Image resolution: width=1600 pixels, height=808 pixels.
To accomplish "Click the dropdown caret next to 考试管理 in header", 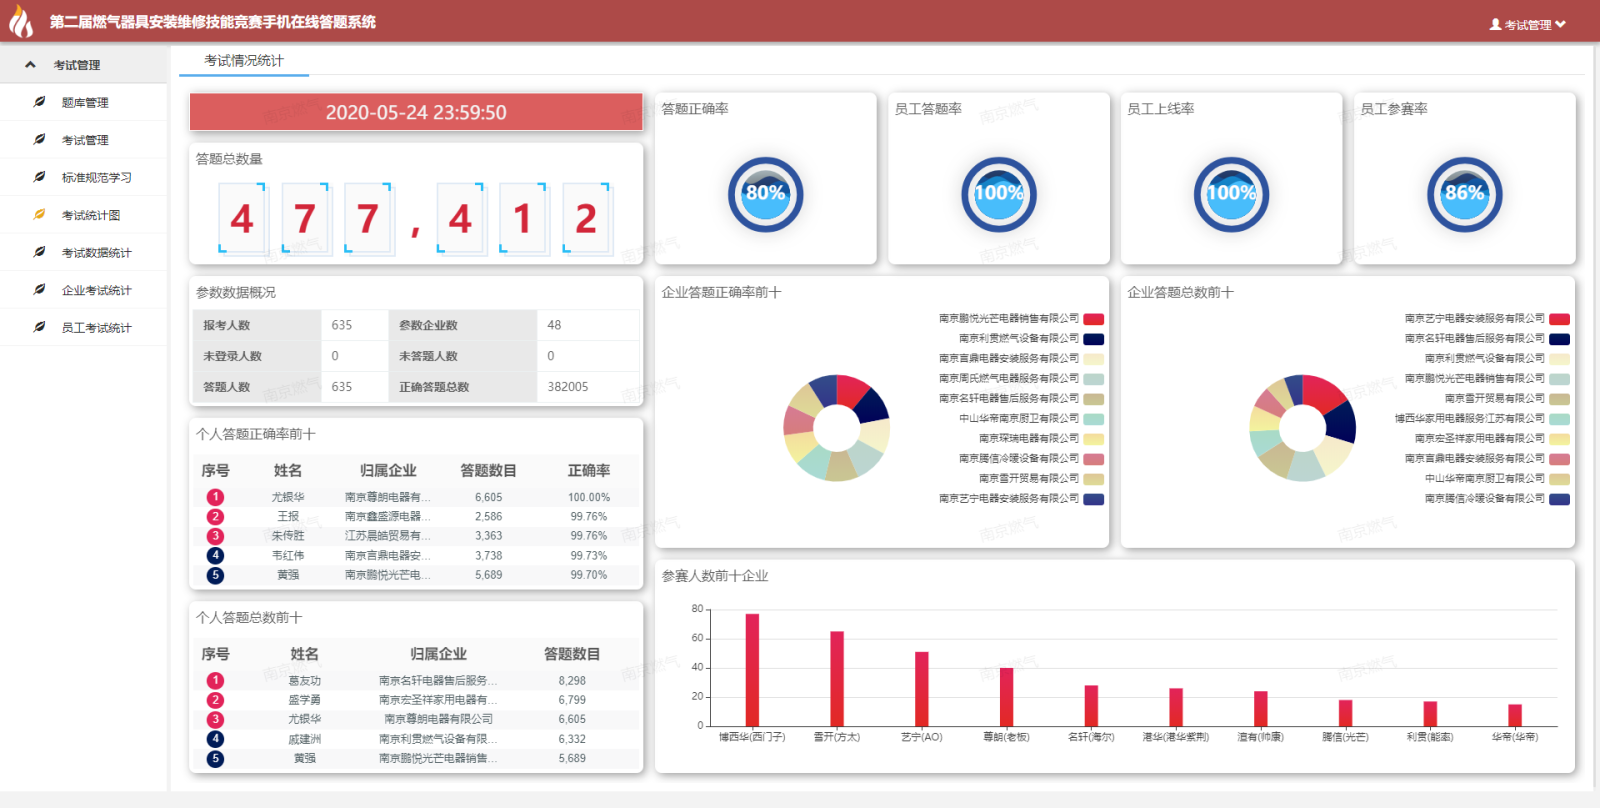I will (1560, 25).
